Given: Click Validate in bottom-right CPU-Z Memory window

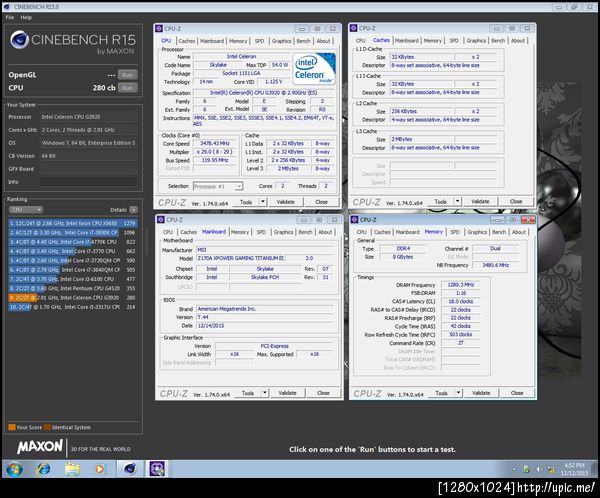Looking at the screenshot, I should point(481,393).
